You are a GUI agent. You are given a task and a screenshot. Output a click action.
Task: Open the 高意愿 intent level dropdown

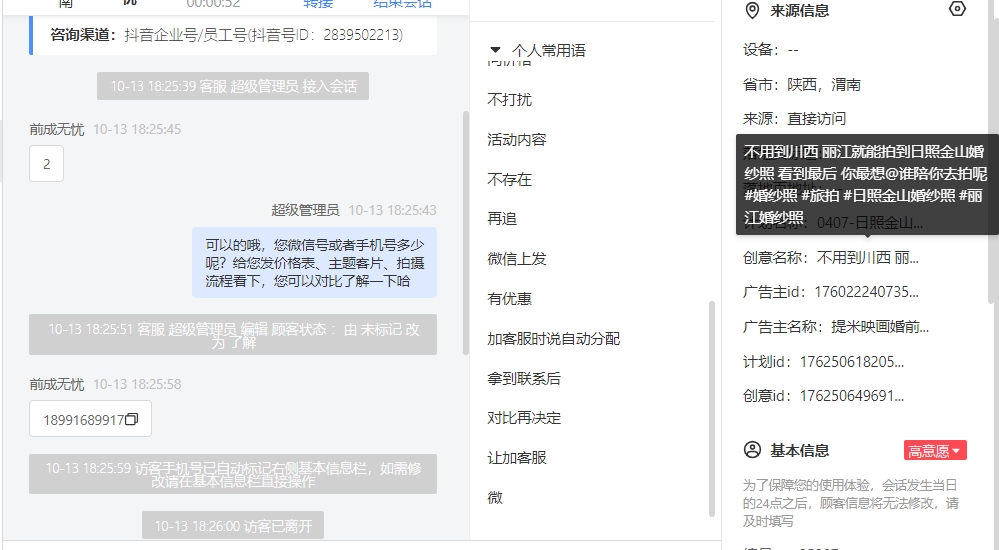click(935, 451)
